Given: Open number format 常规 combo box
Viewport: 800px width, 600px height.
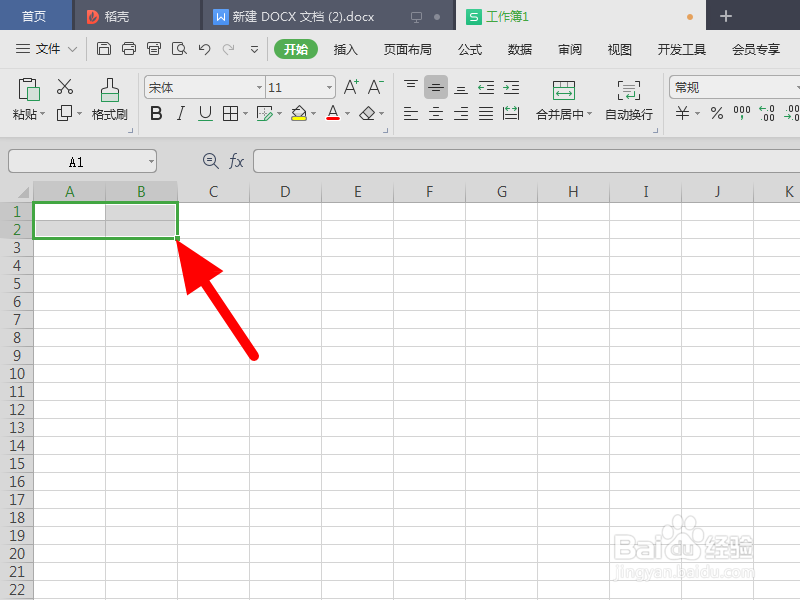Looking at the screenshot, I should click(x=734, y=88).
